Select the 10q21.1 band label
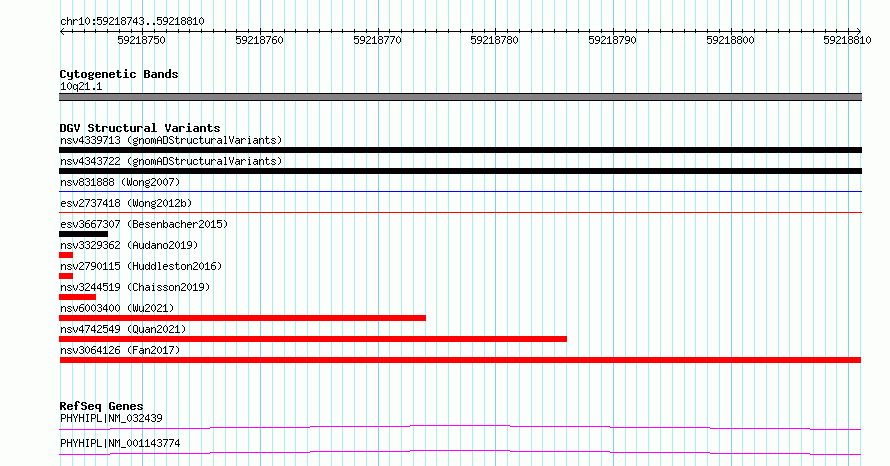Image resolution: width=890 pixels, height=466 pixels. point(81,86)
